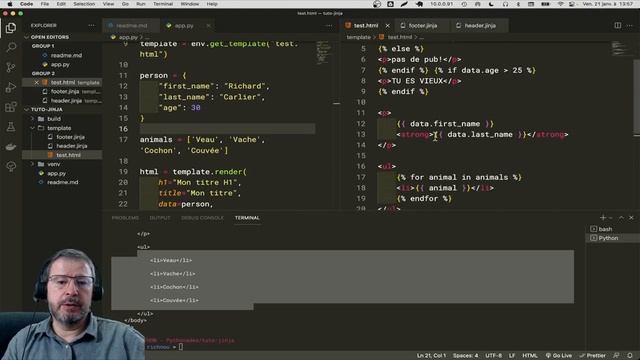
Task: Close test.html in Open Editors list
Action: (x=36, y=82)
